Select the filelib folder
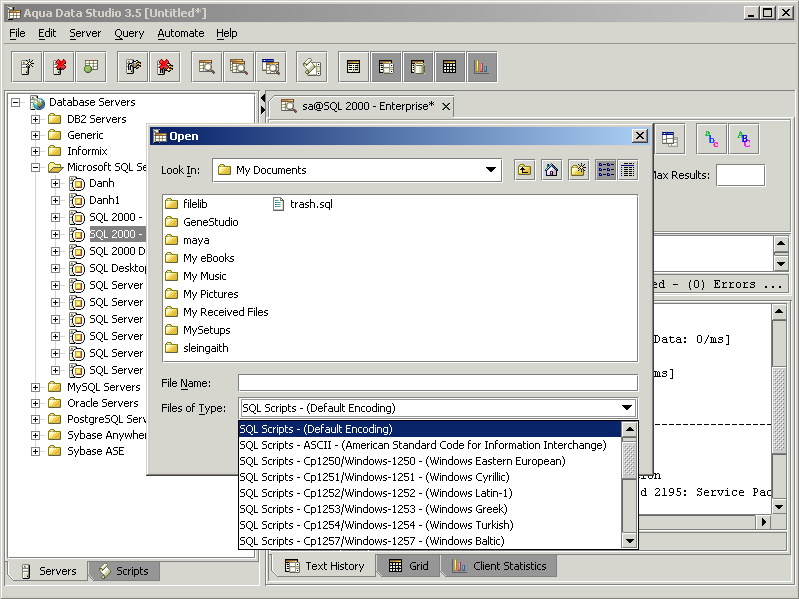This screenshot has height=599, width=799. point(187,204)
